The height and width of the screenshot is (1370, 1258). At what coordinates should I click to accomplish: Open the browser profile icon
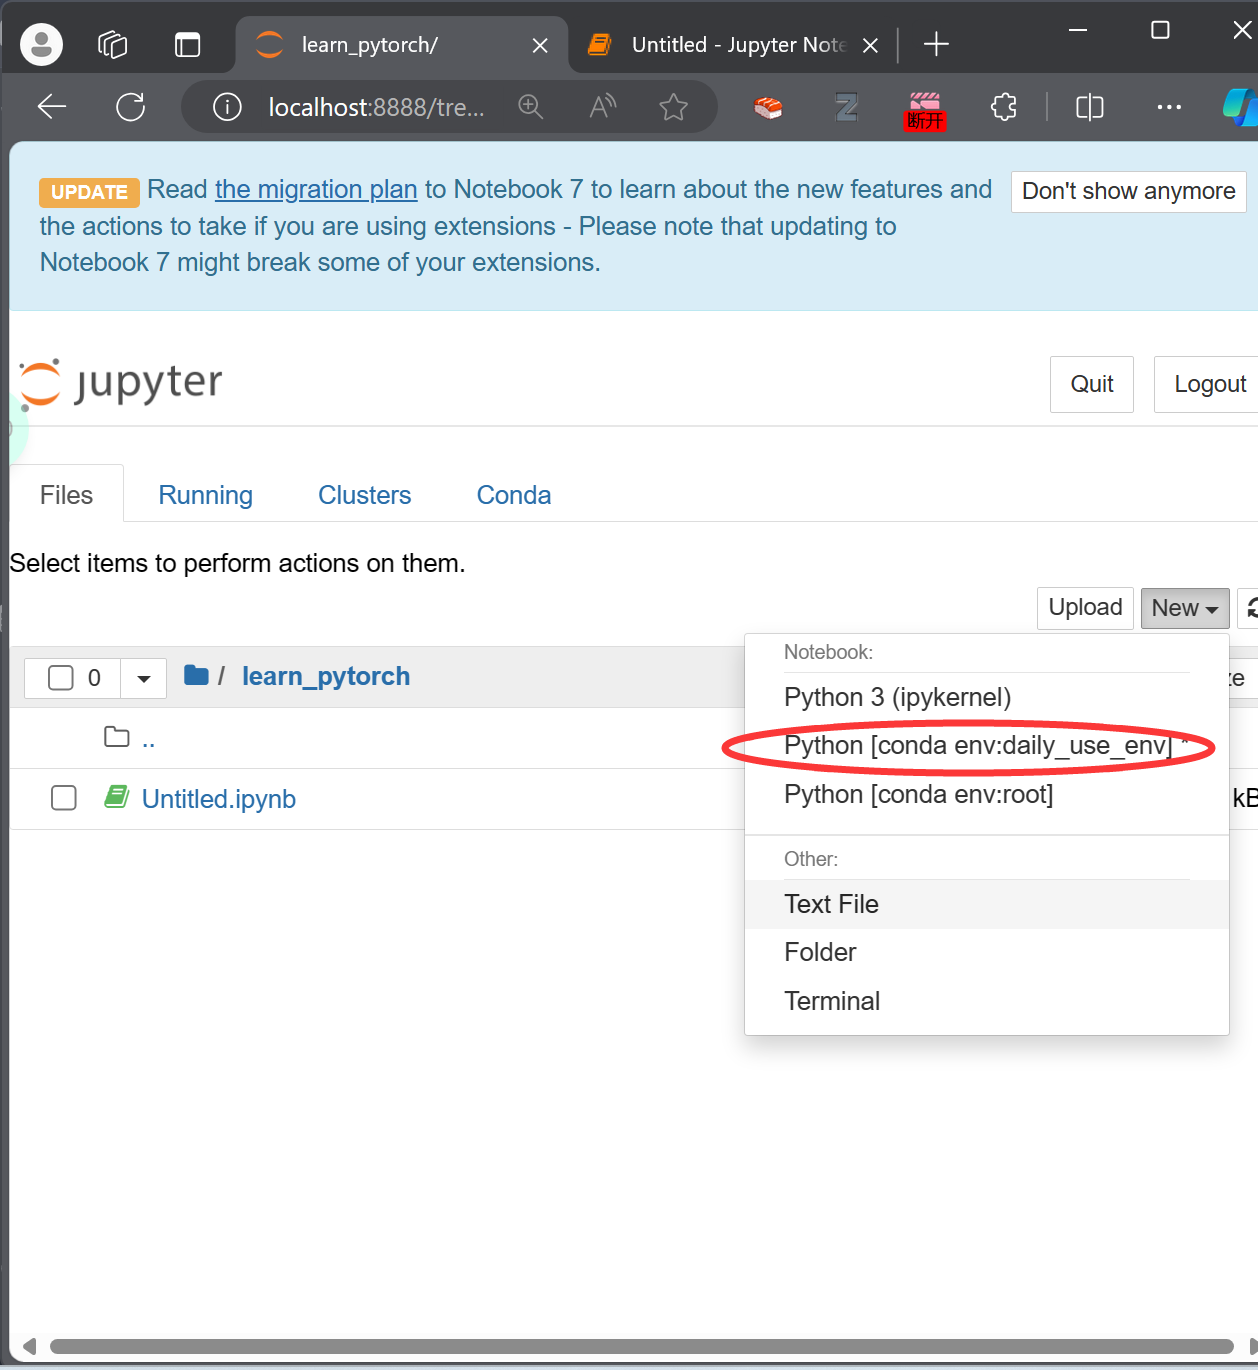coord(41,45)
